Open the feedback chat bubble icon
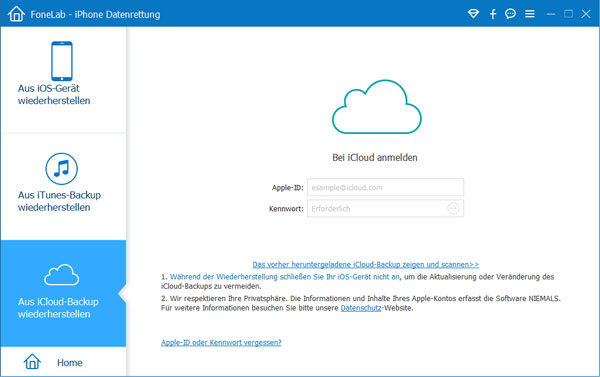Viewport: 600px width, 377px height. (510, 14)
